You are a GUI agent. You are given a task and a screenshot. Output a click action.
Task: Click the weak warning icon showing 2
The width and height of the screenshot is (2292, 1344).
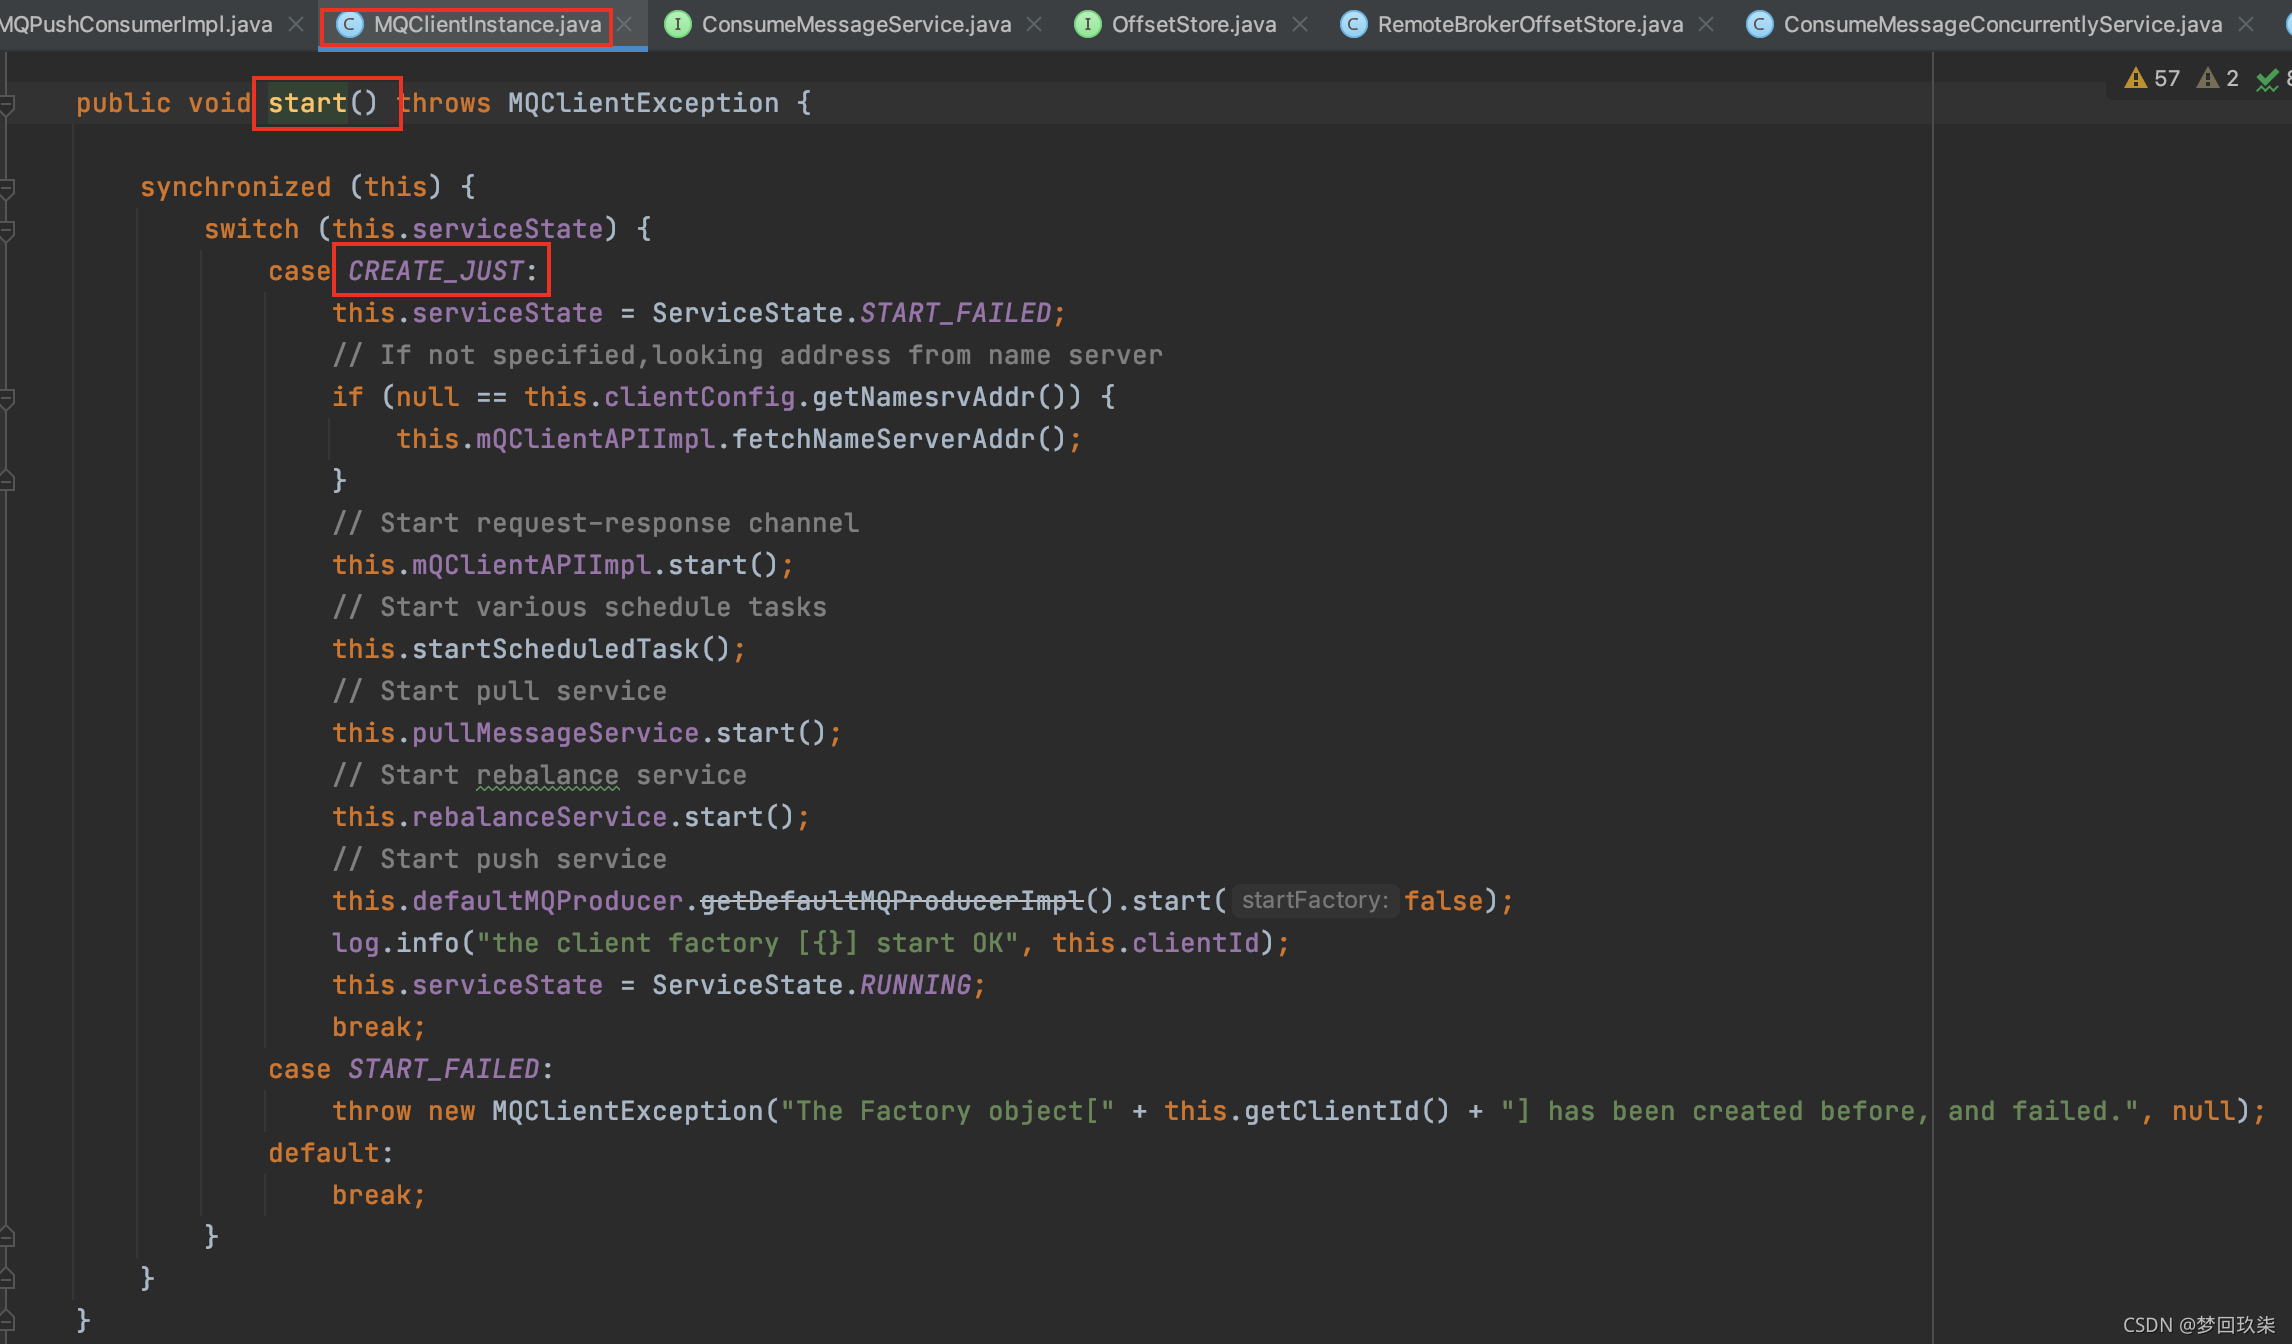pos(2207,78)
